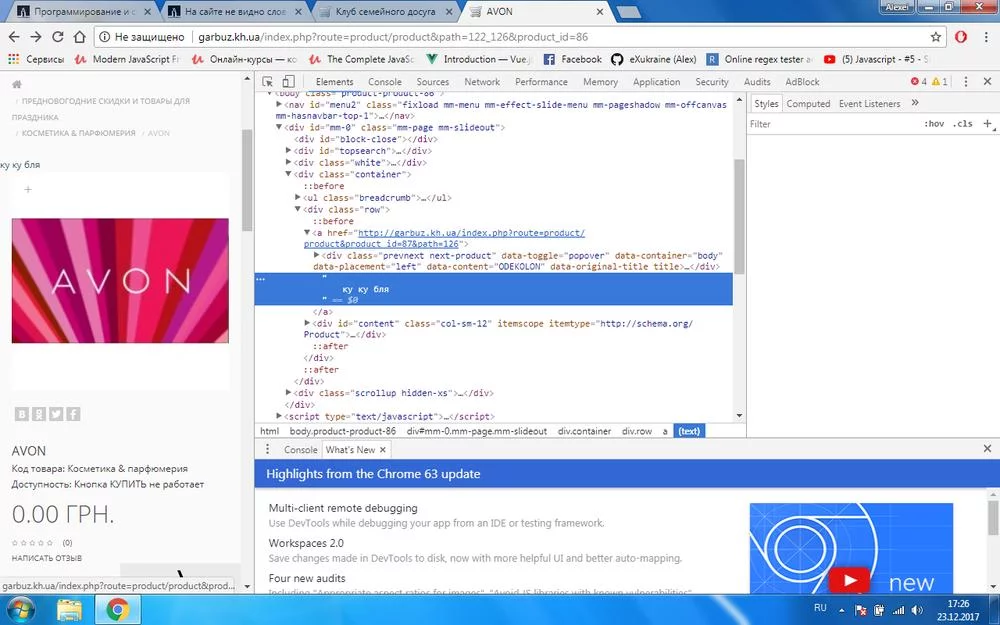Close the bottom drawer panel

coord(987,449)
